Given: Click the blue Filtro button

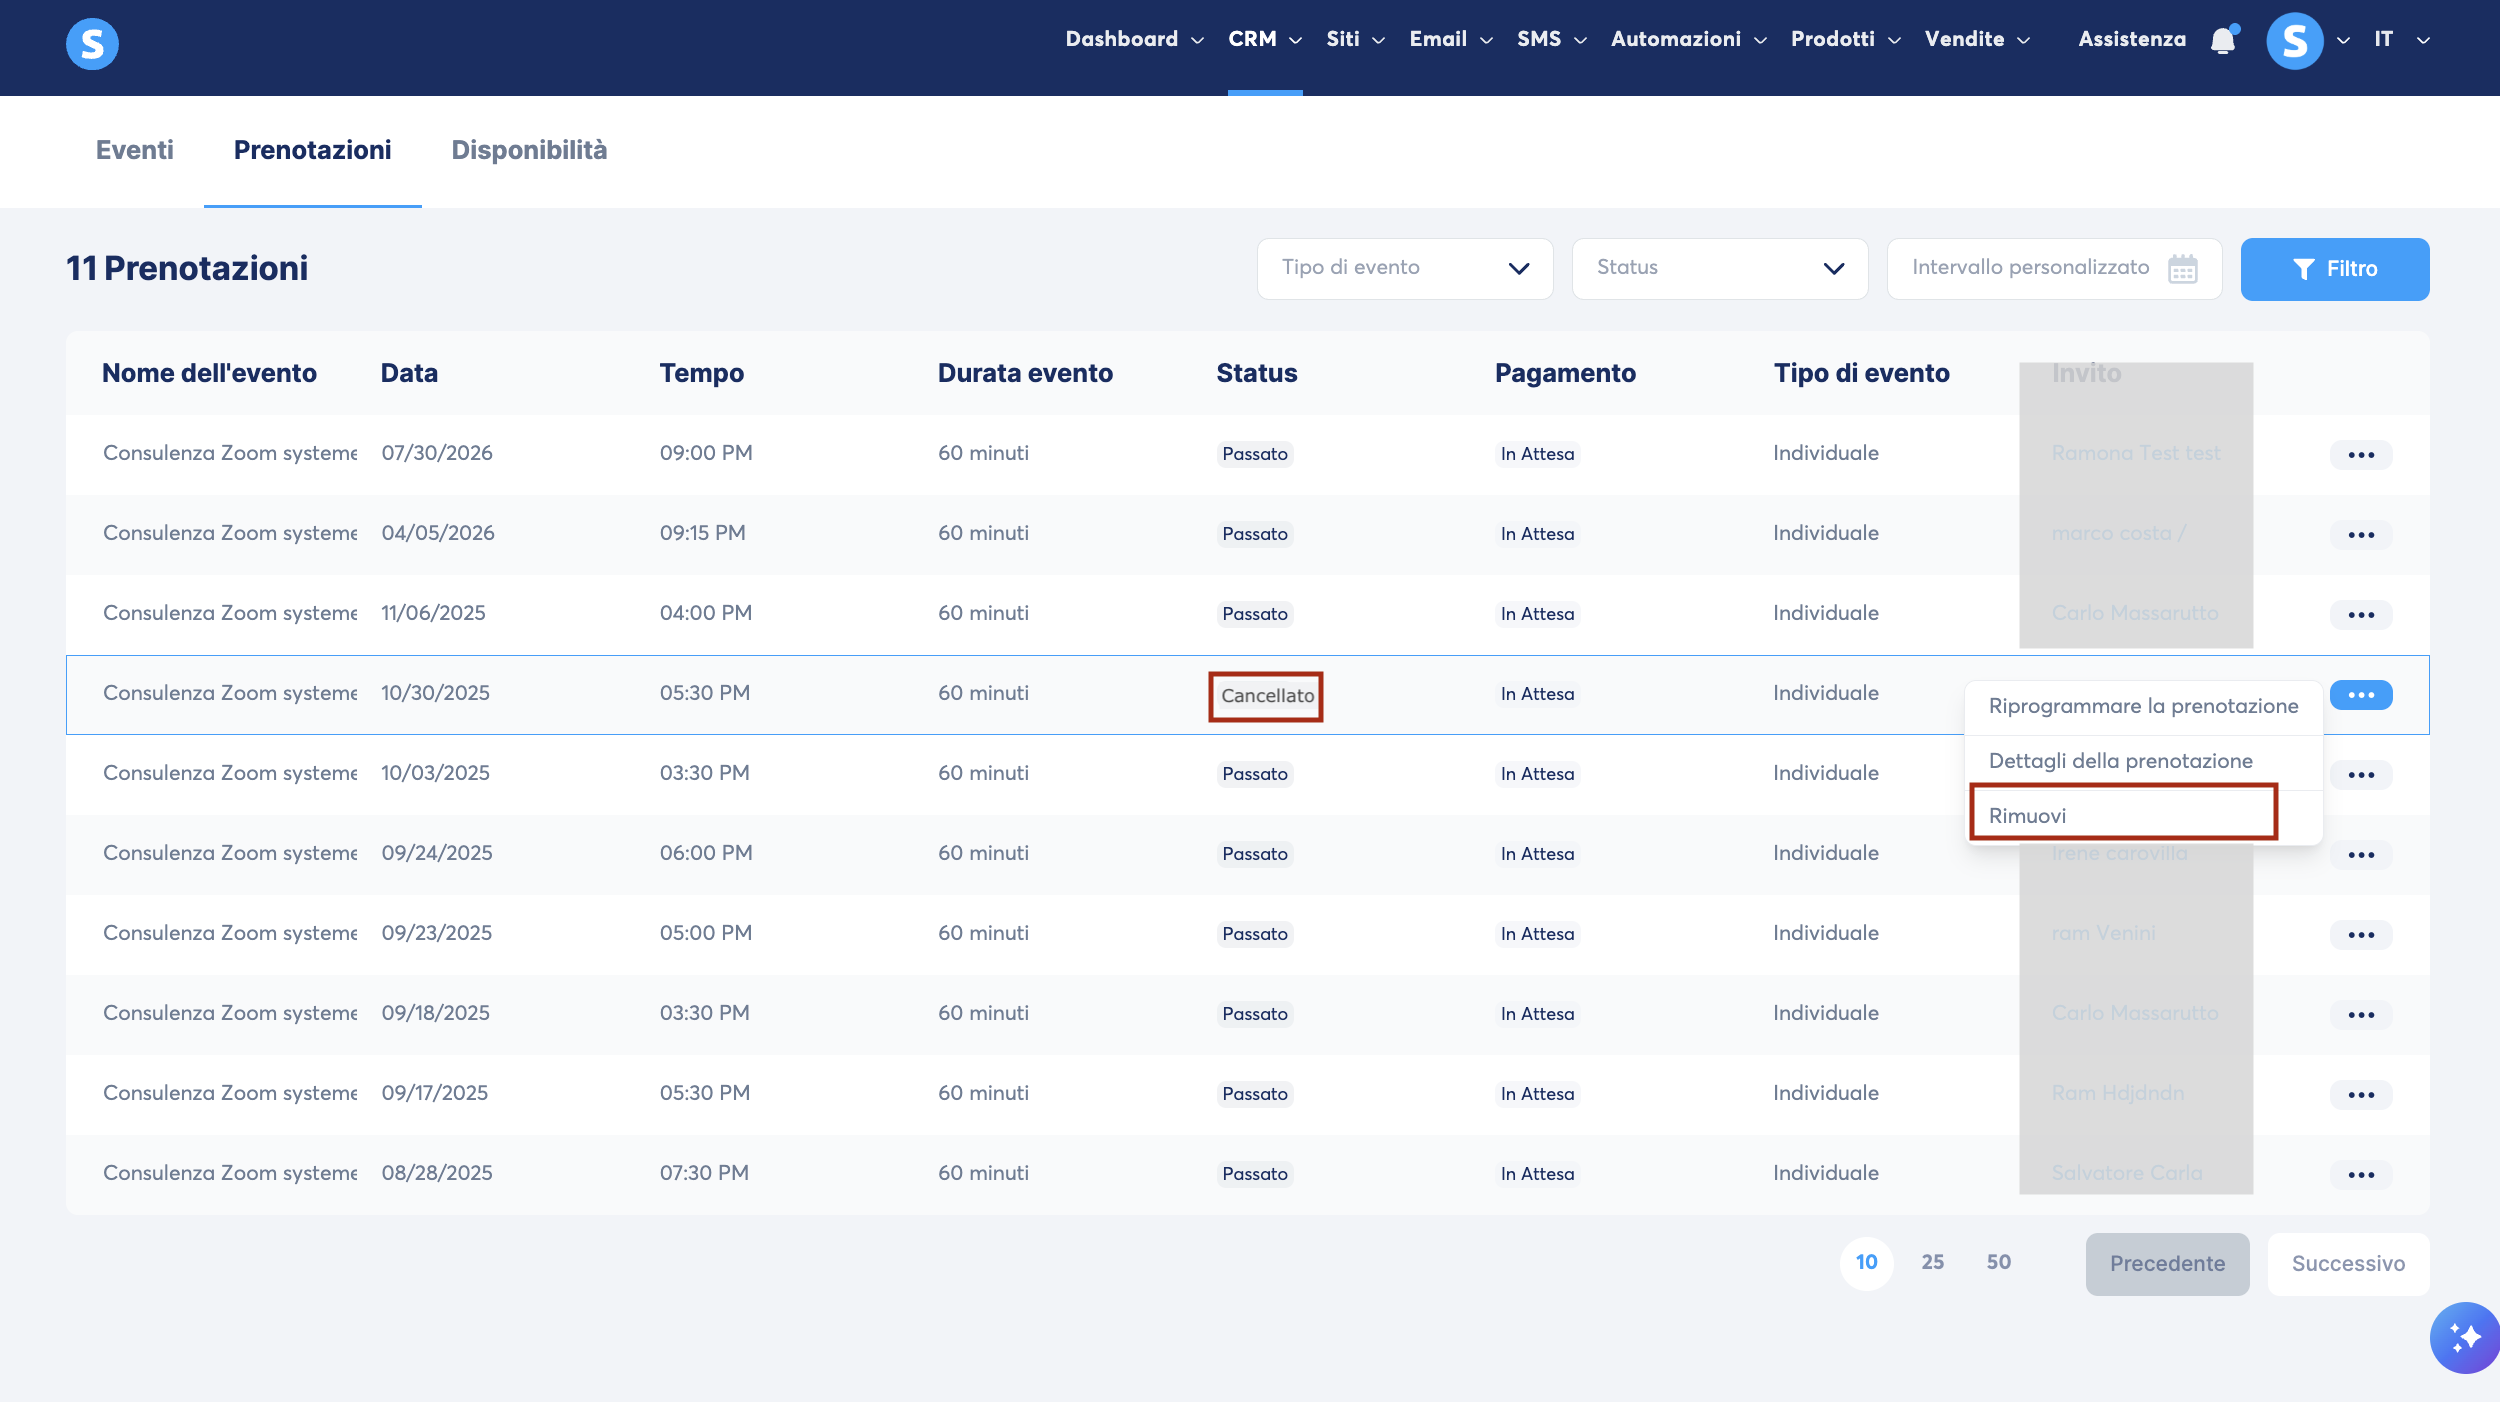Looking at the screenshot, I should (2335, 269).
